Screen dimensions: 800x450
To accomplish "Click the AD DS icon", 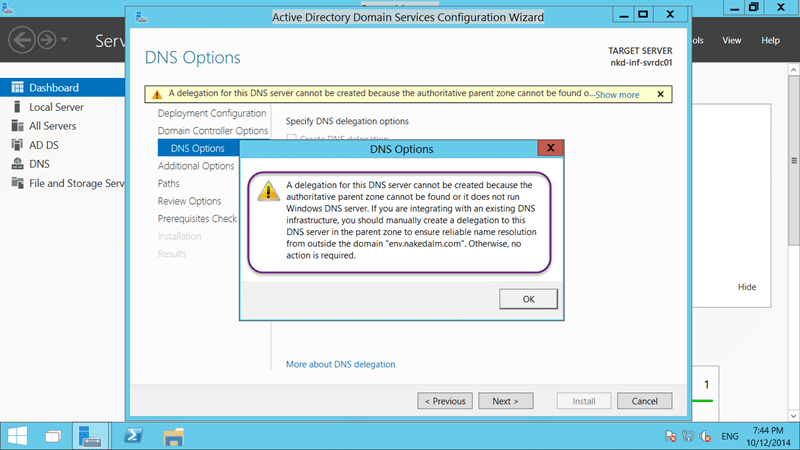I will click(x=17, y=145).
